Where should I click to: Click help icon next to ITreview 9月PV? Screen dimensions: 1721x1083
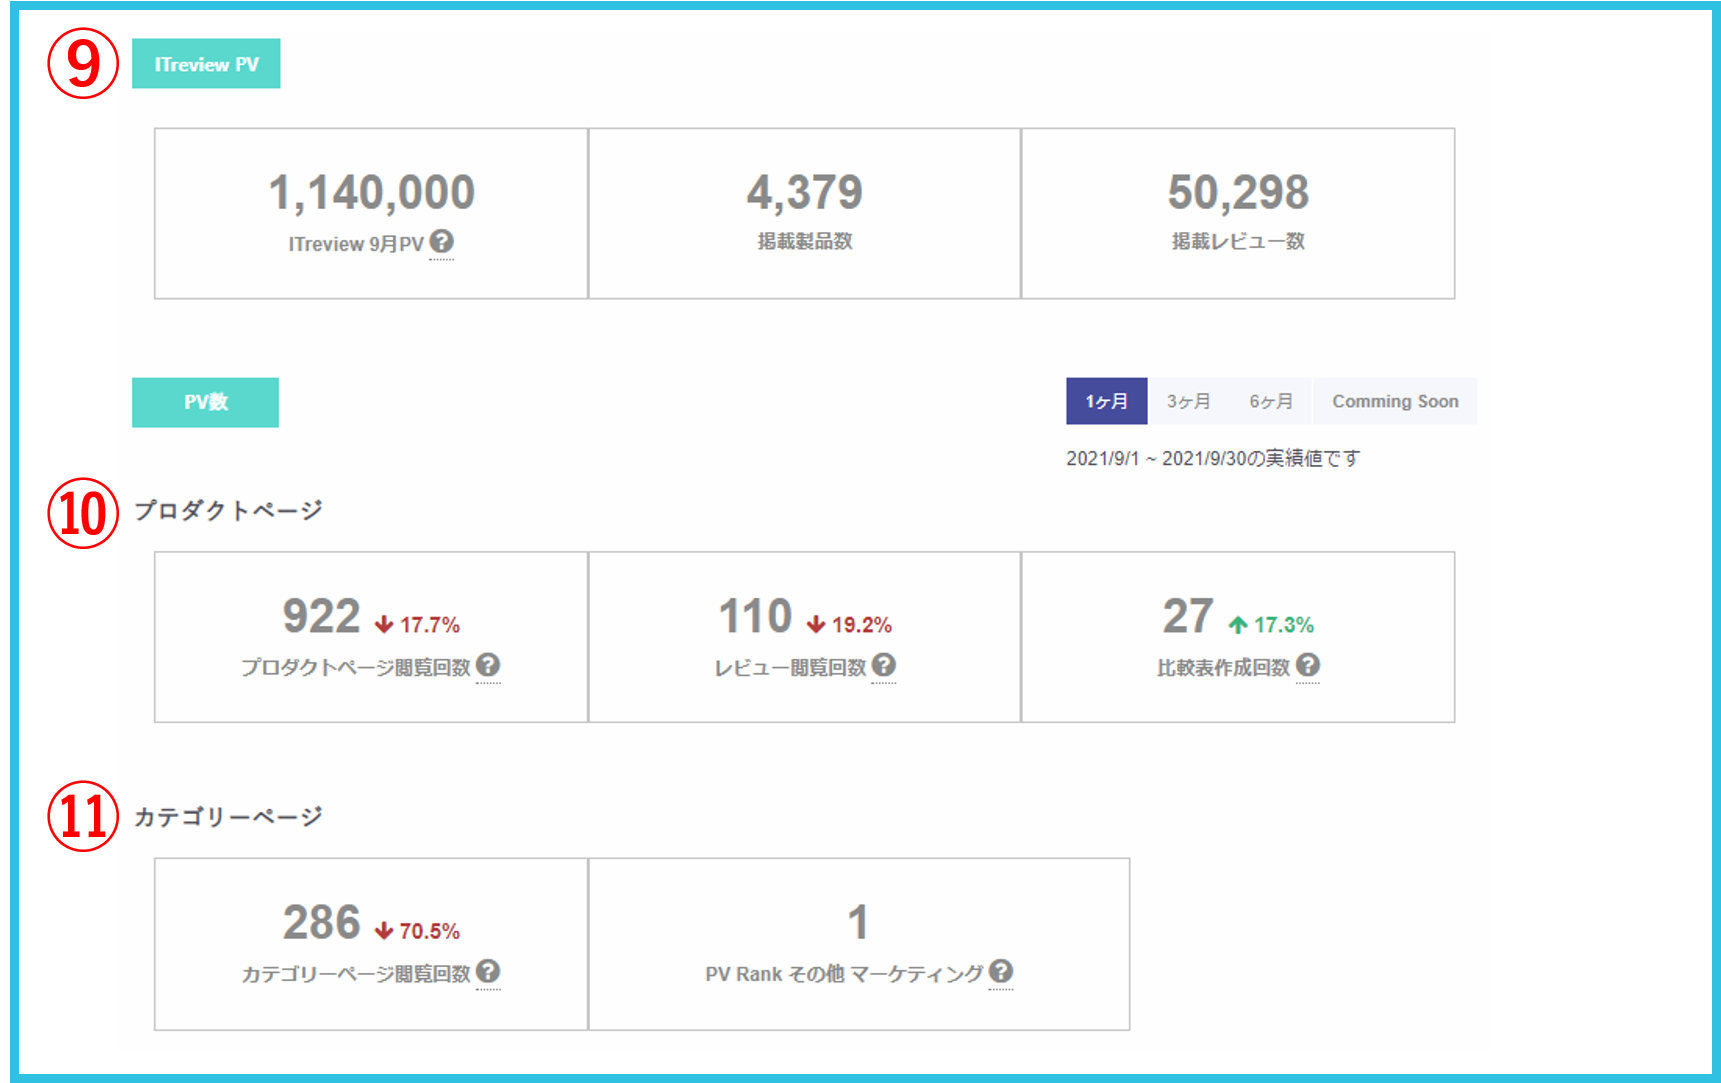pos(442,241)
